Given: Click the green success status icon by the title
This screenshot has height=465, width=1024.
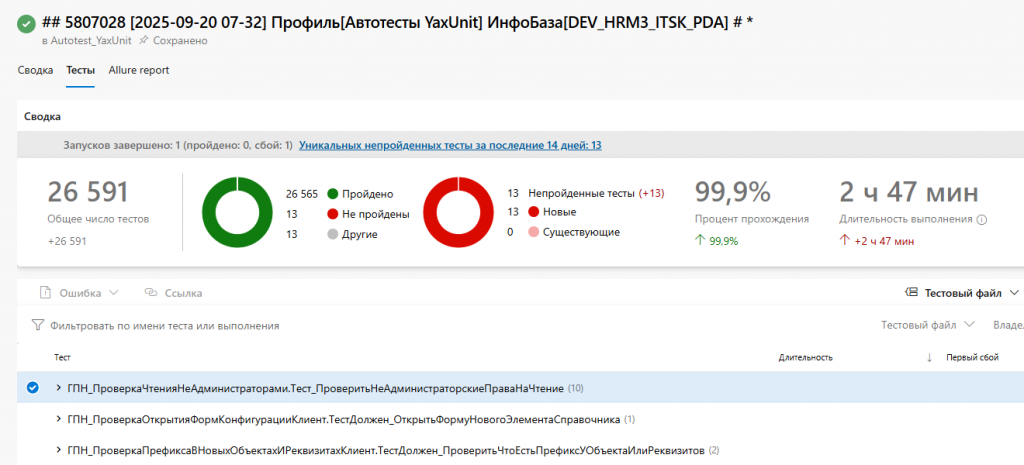Looking at the screenshot, I should tap(26, 24).
